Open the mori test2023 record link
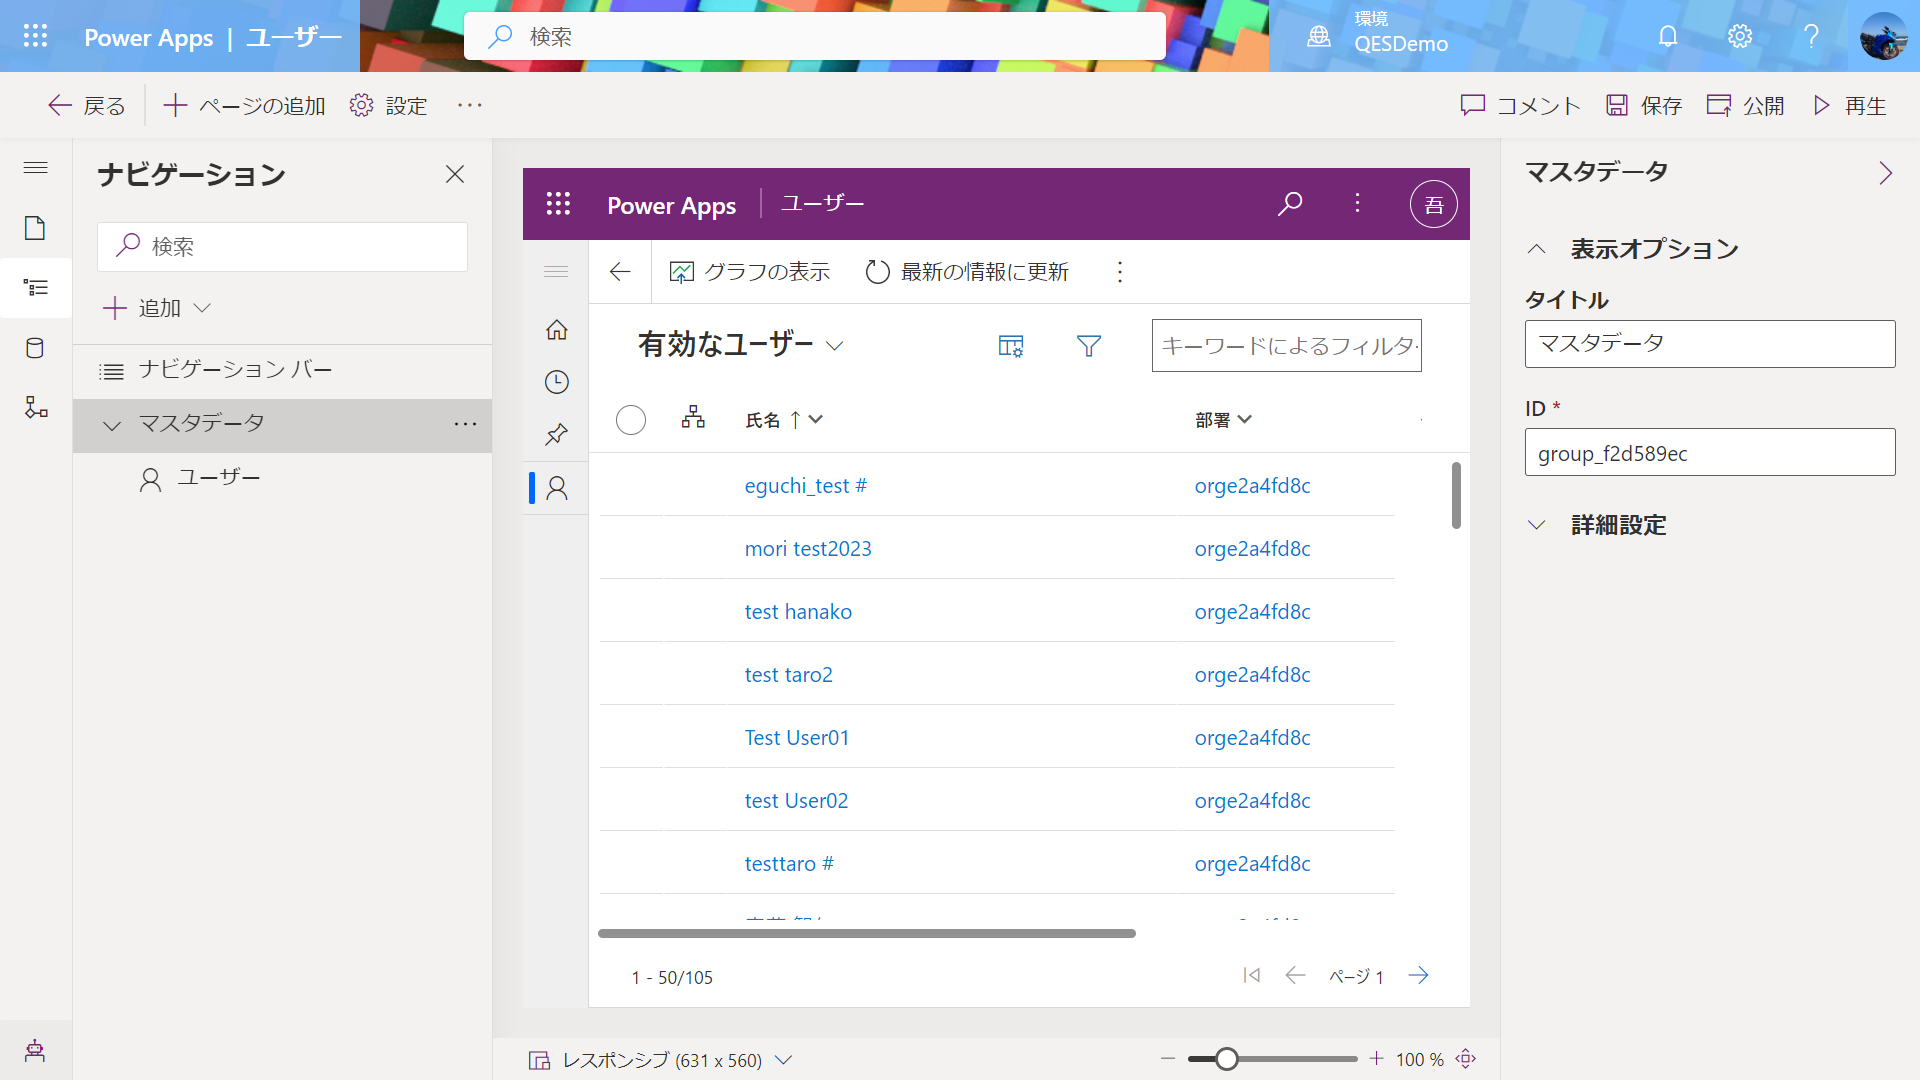This screenshot has height=1080, width=1920. point(808,549)
